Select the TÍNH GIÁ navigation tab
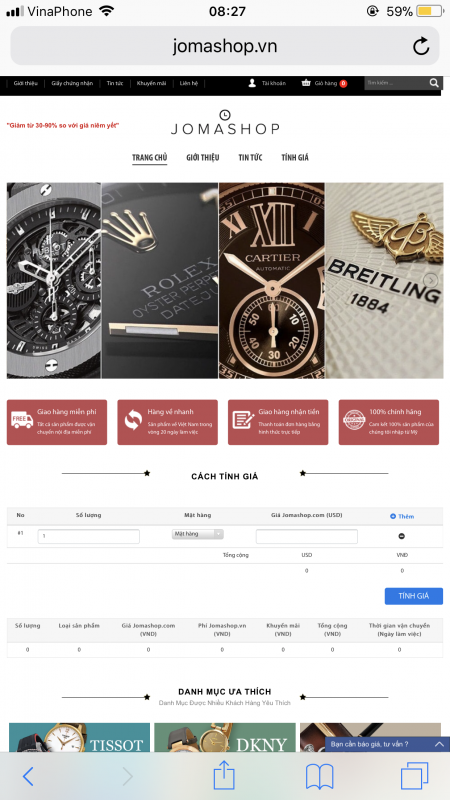This screenshot has height=800, width=450. pos(295,157)
